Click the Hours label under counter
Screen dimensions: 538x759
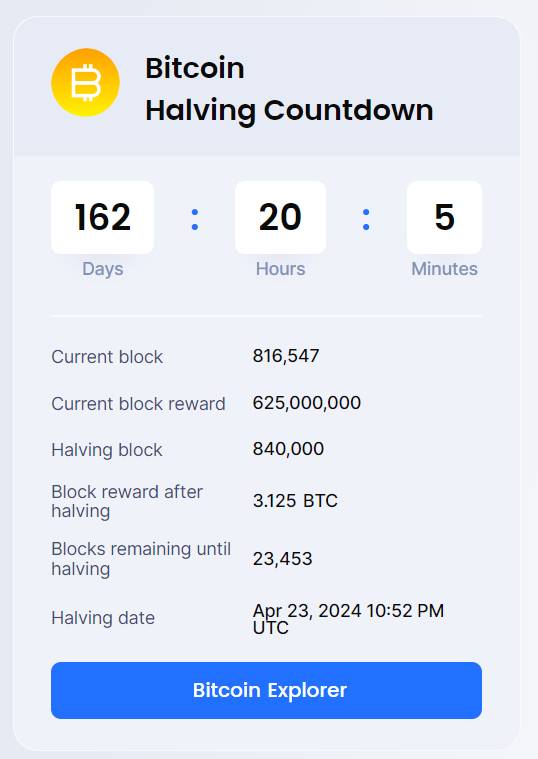coord(280,269)
